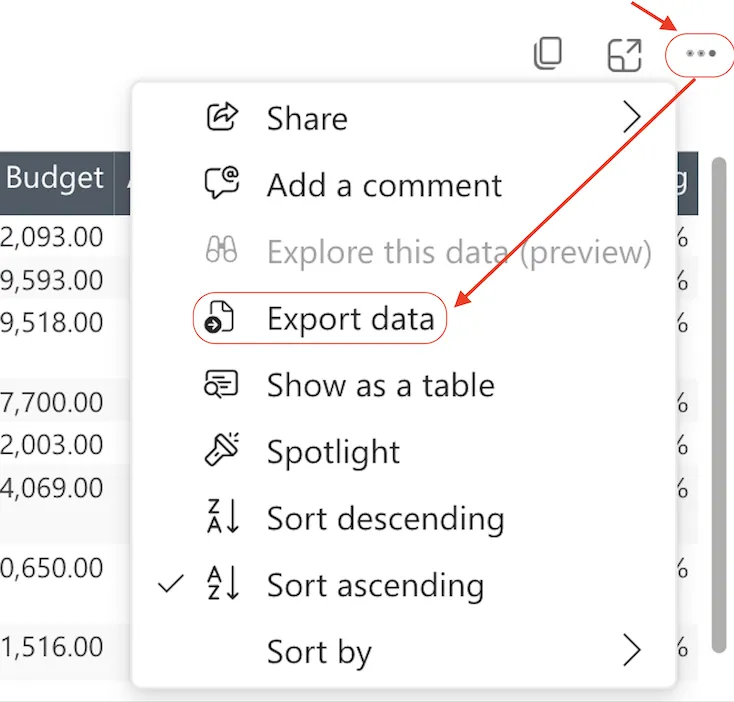Click the Z-A sort descending icon
This screenshot has width=734, height=702.
(x=223, y=516)
